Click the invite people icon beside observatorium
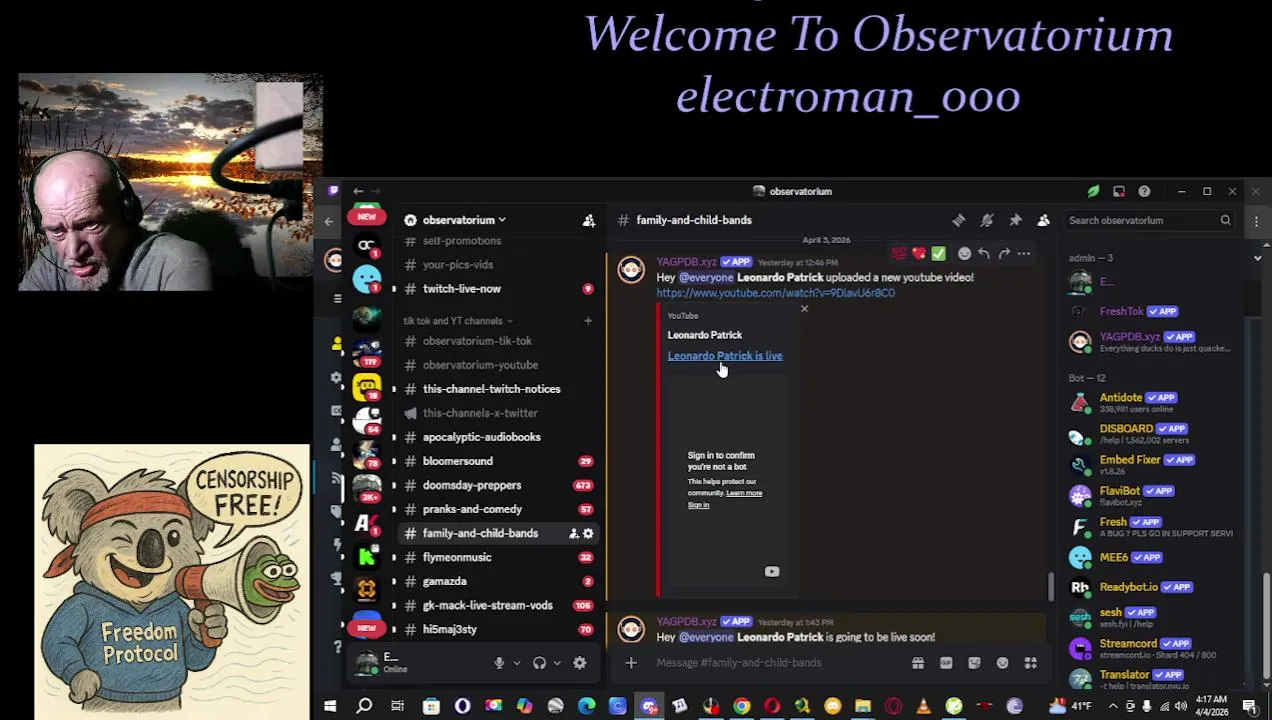The width and height of the screenshot is (1272, 720). (589, 220)
